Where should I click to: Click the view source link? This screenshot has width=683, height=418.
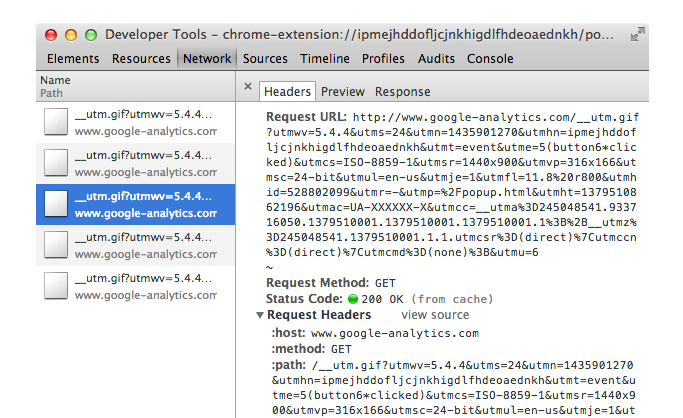point(435,315)
